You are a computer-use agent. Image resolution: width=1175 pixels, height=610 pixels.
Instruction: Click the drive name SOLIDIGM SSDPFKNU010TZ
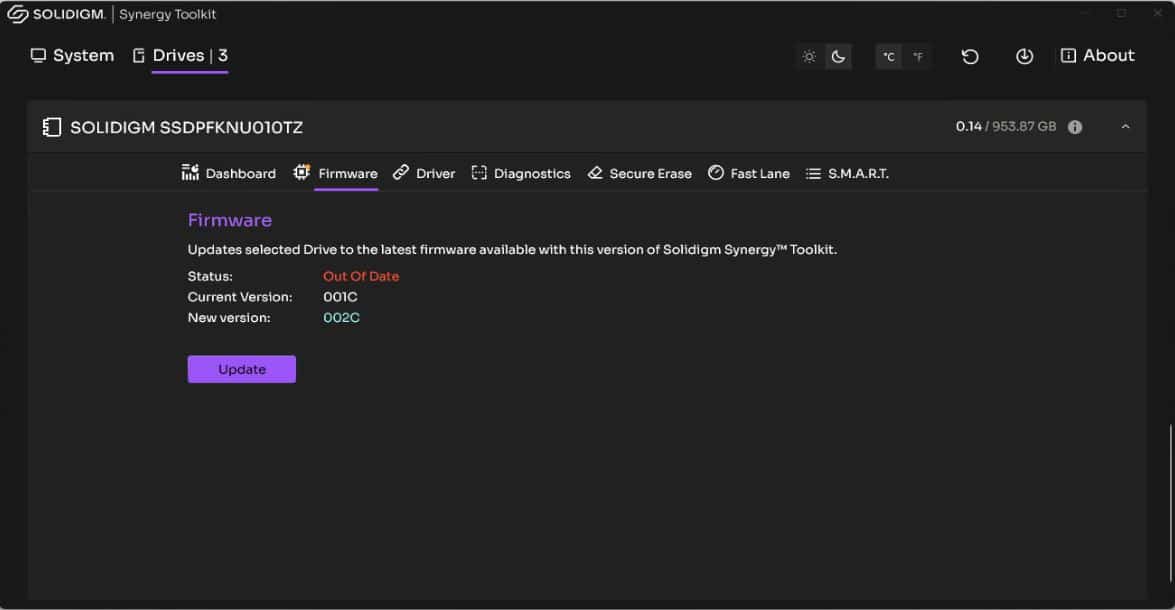187,127
